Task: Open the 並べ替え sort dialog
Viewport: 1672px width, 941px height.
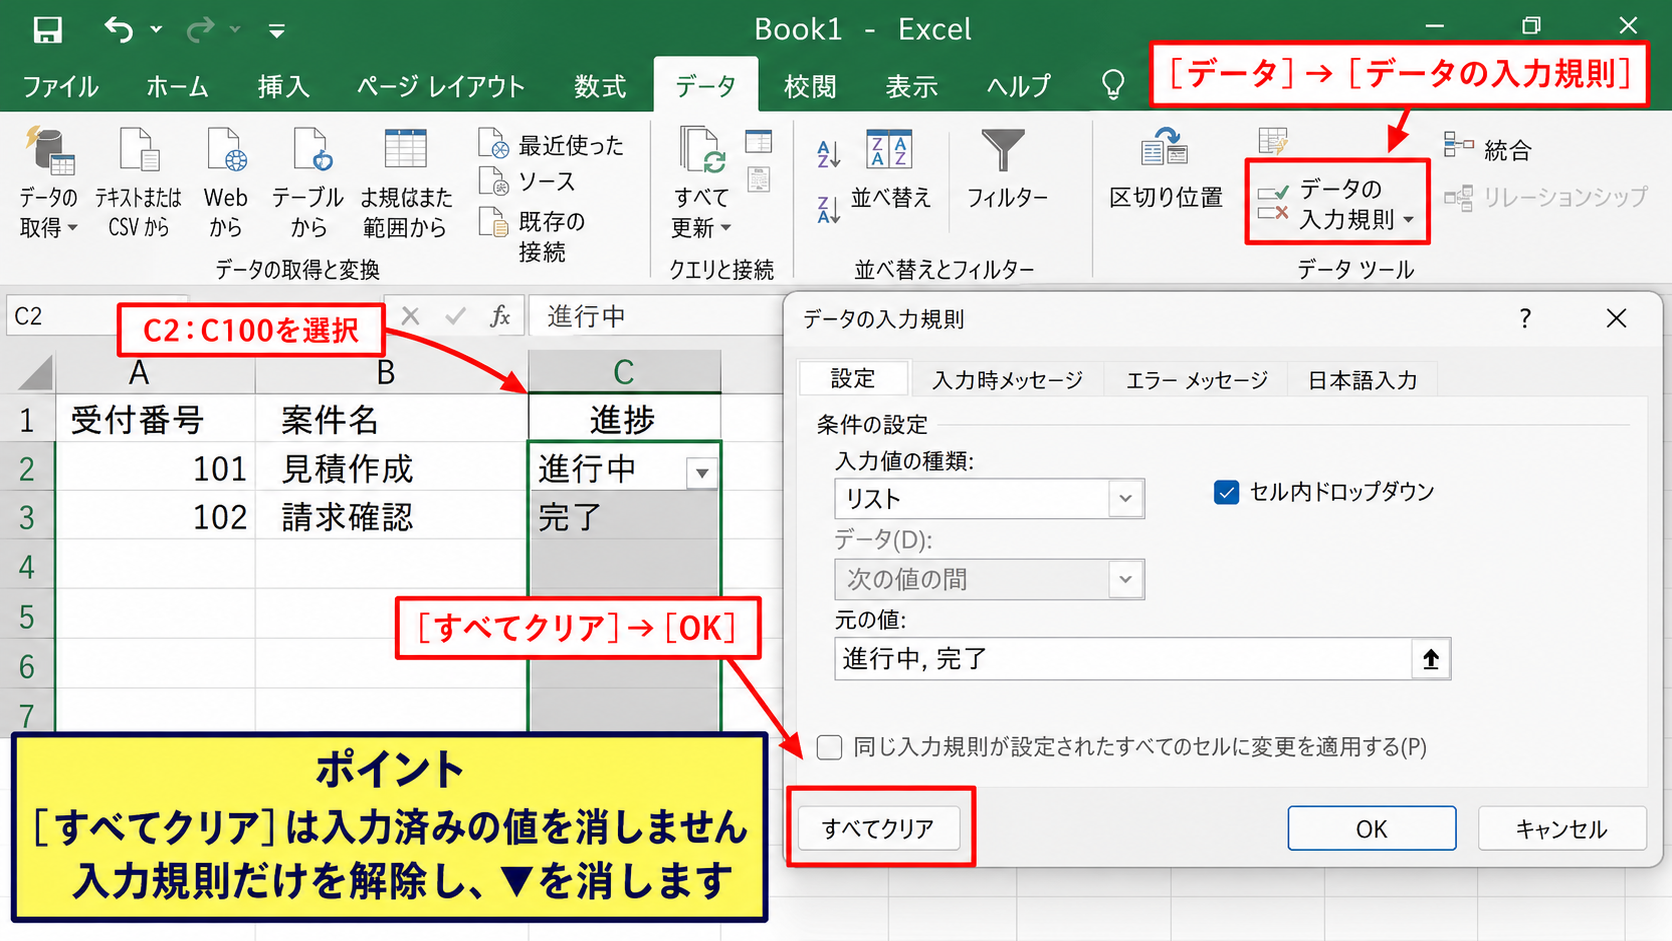Action: coord(890,168)
